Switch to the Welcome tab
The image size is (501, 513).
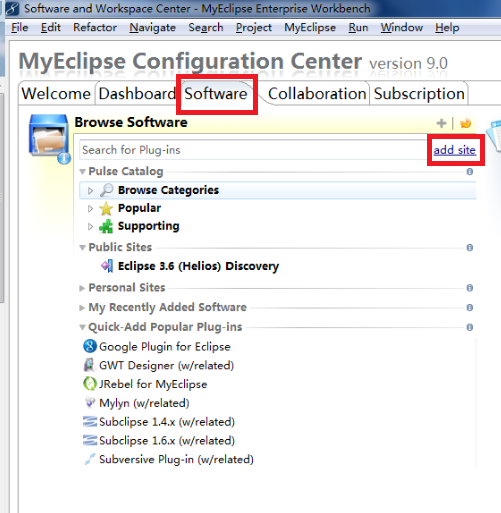coord(56,93)
